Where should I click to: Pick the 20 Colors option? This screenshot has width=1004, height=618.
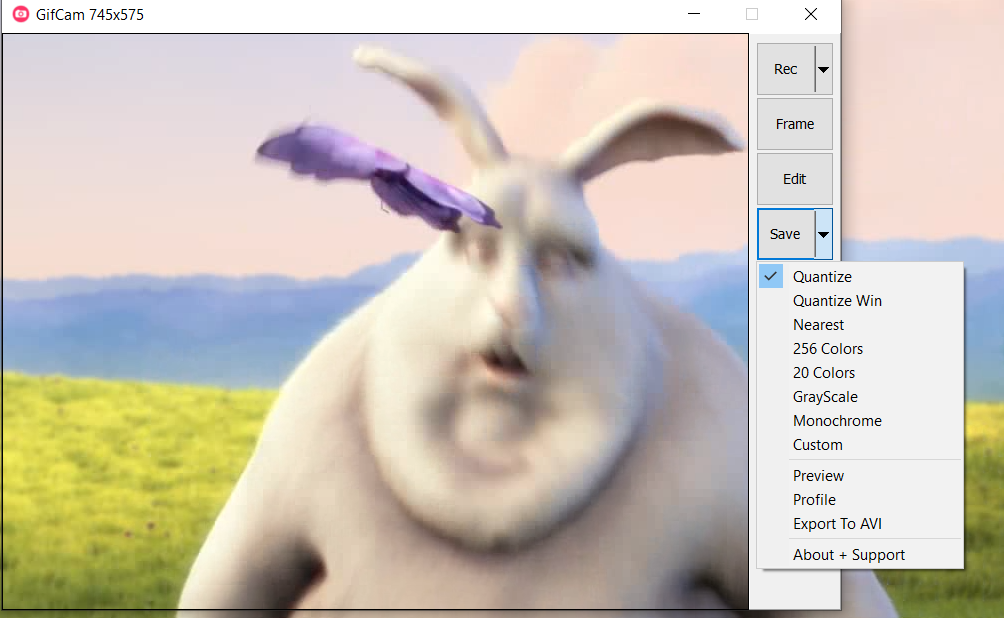point(861,373)
